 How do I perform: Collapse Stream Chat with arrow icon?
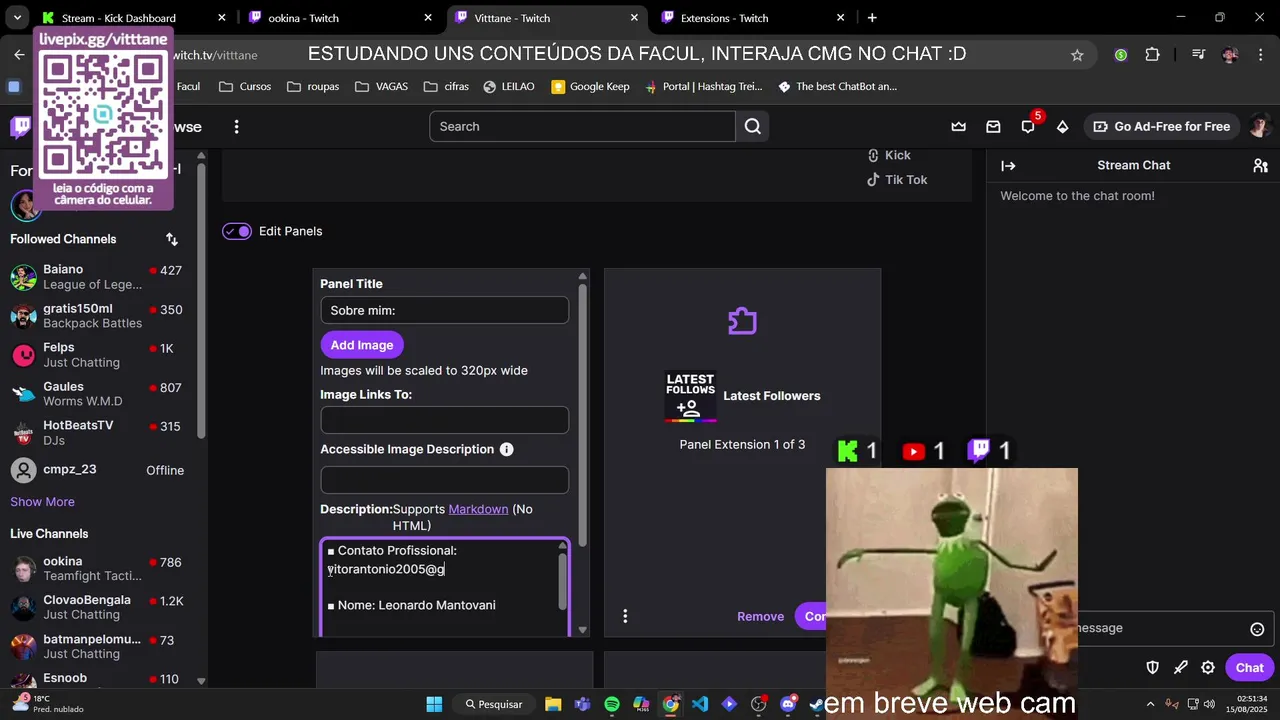(x=1008, y=166)
